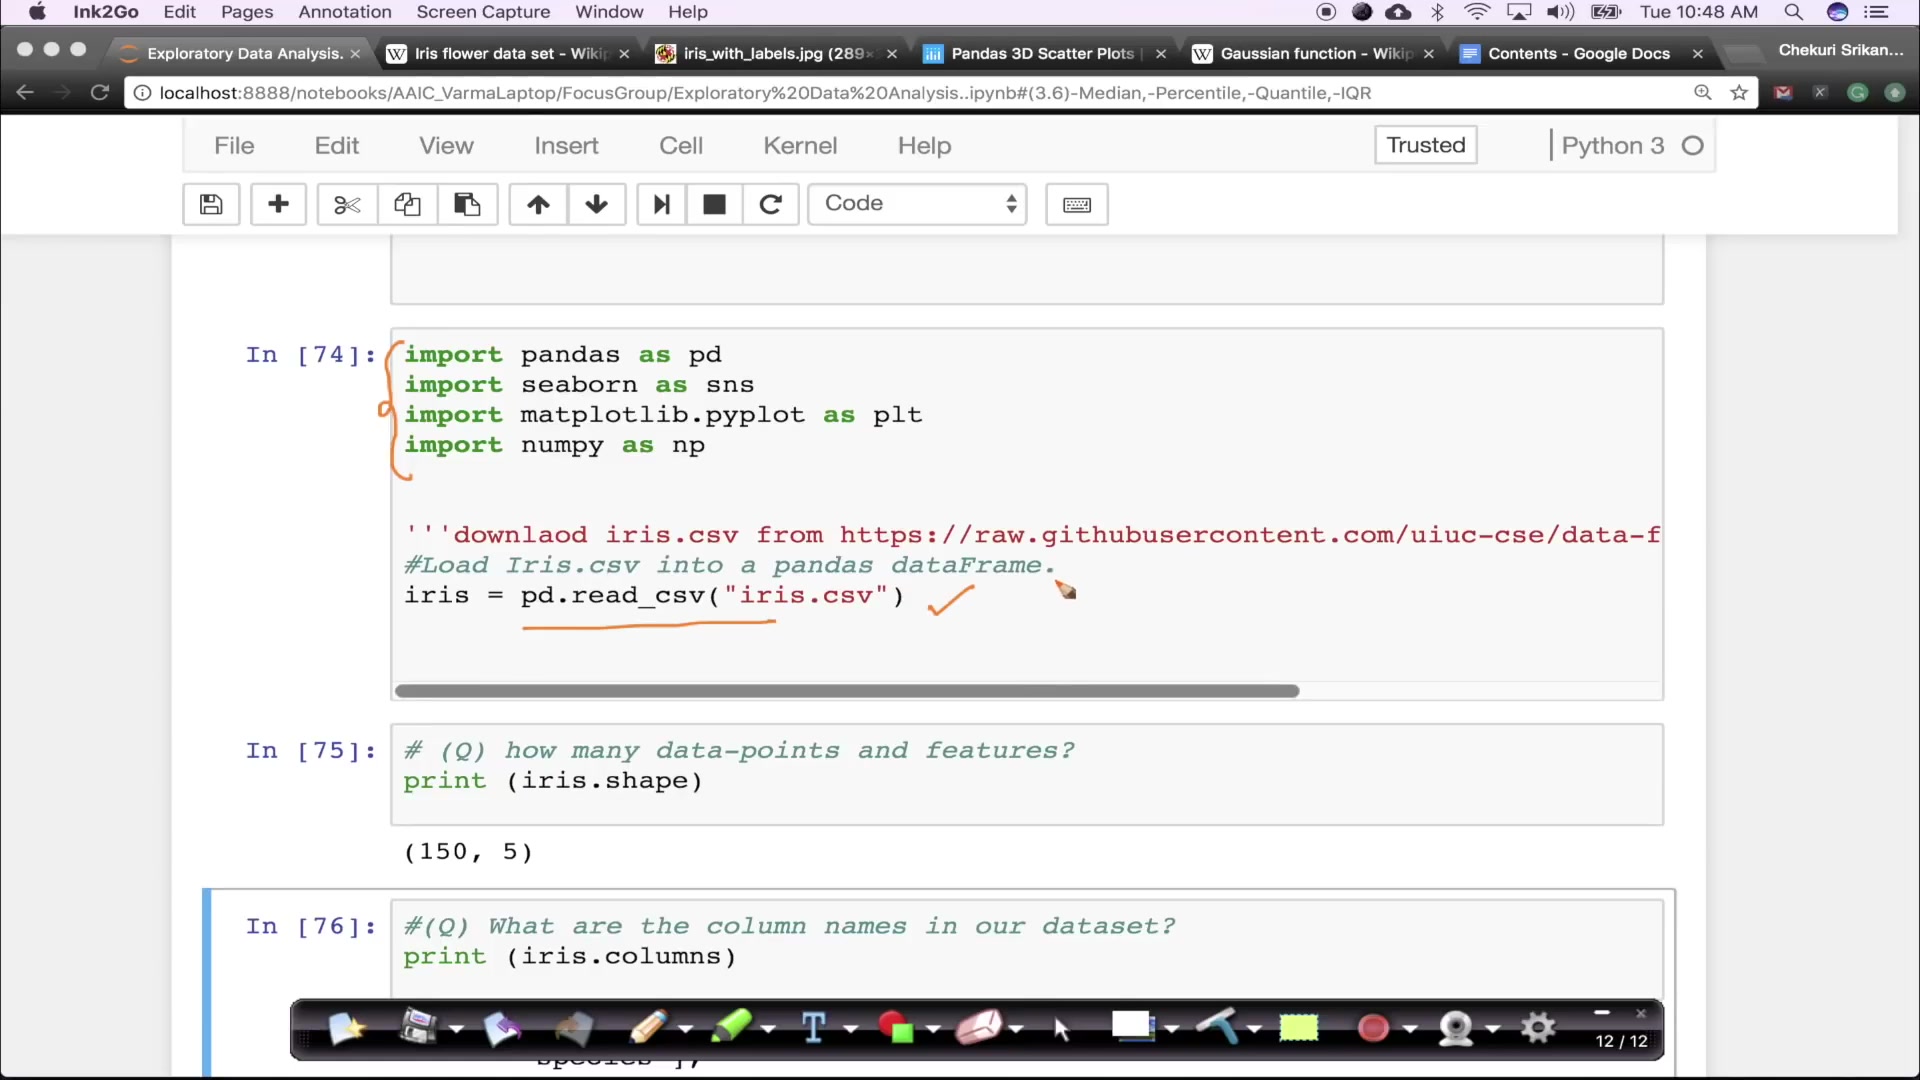Image resolution: width=1920 pixels, height=1080 pixels.
Task: Expand the pen options dropdown arrow
Action: click(686, 1029)
